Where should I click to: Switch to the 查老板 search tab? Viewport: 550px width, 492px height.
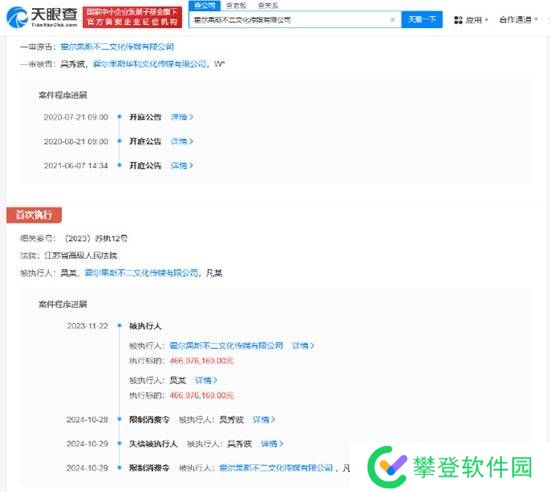tap(236, 5)
